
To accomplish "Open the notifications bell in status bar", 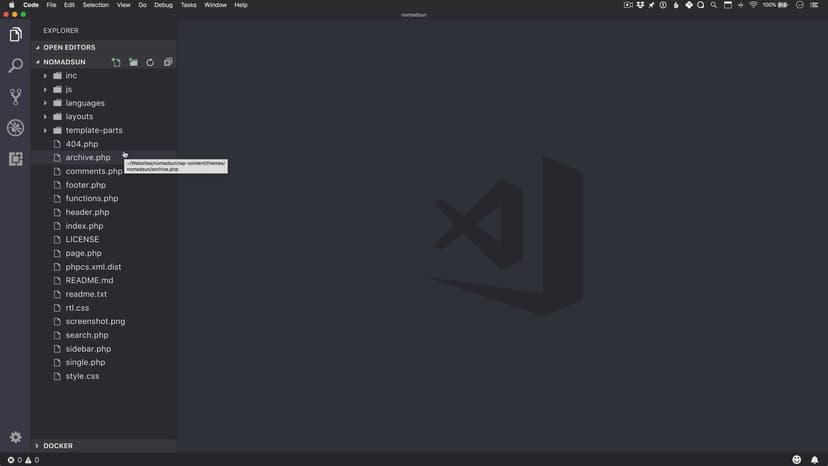I will pyautogui.click(x=815, y=460).
